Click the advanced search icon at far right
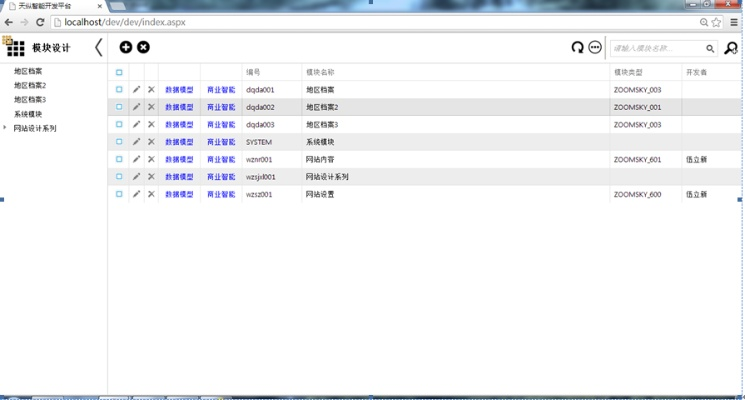745x400 pixels. click(x=731, y=48)
